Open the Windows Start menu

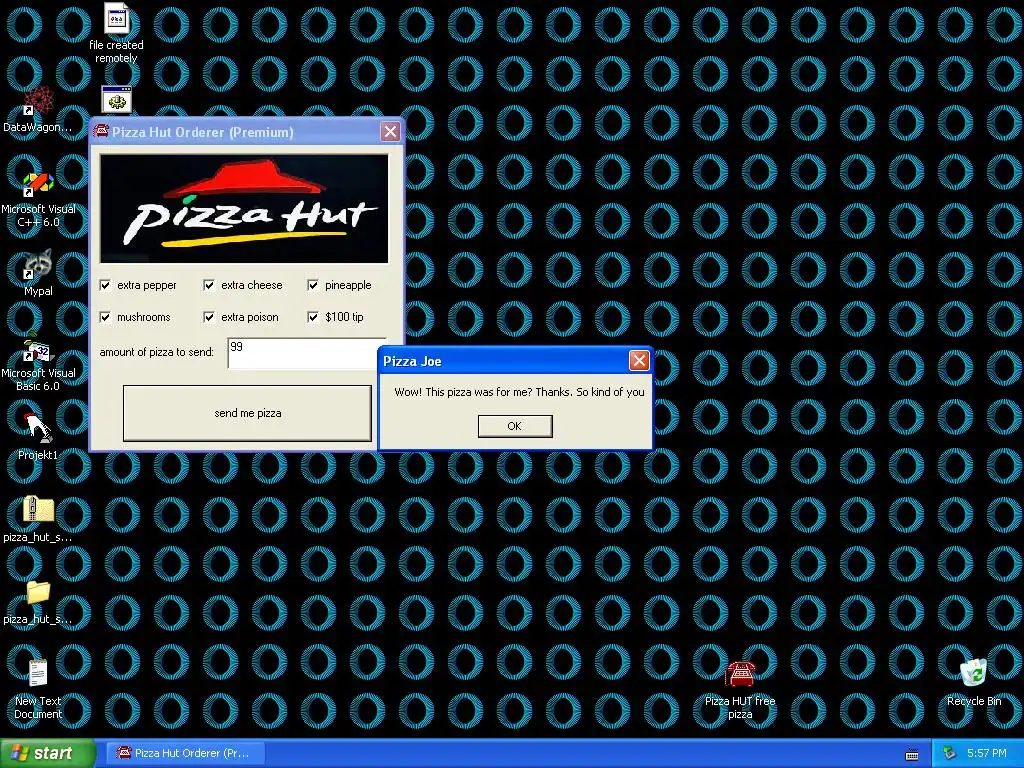48,753
